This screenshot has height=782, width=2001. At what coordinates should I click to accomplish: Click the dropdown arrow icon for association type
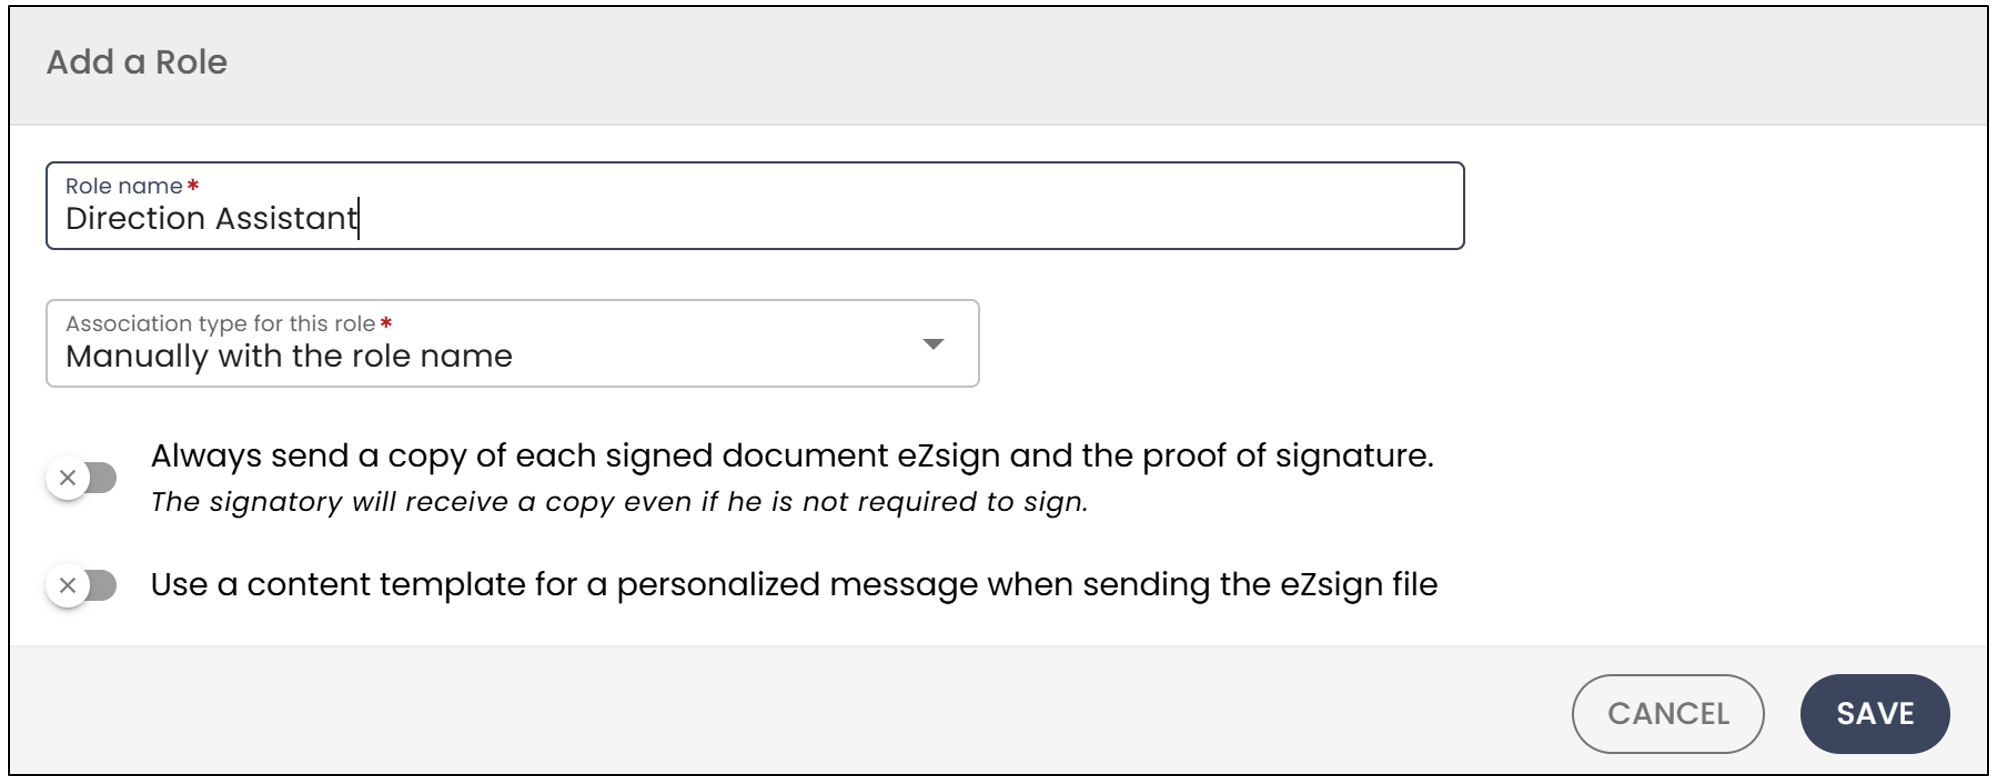(x=933, y=344)
